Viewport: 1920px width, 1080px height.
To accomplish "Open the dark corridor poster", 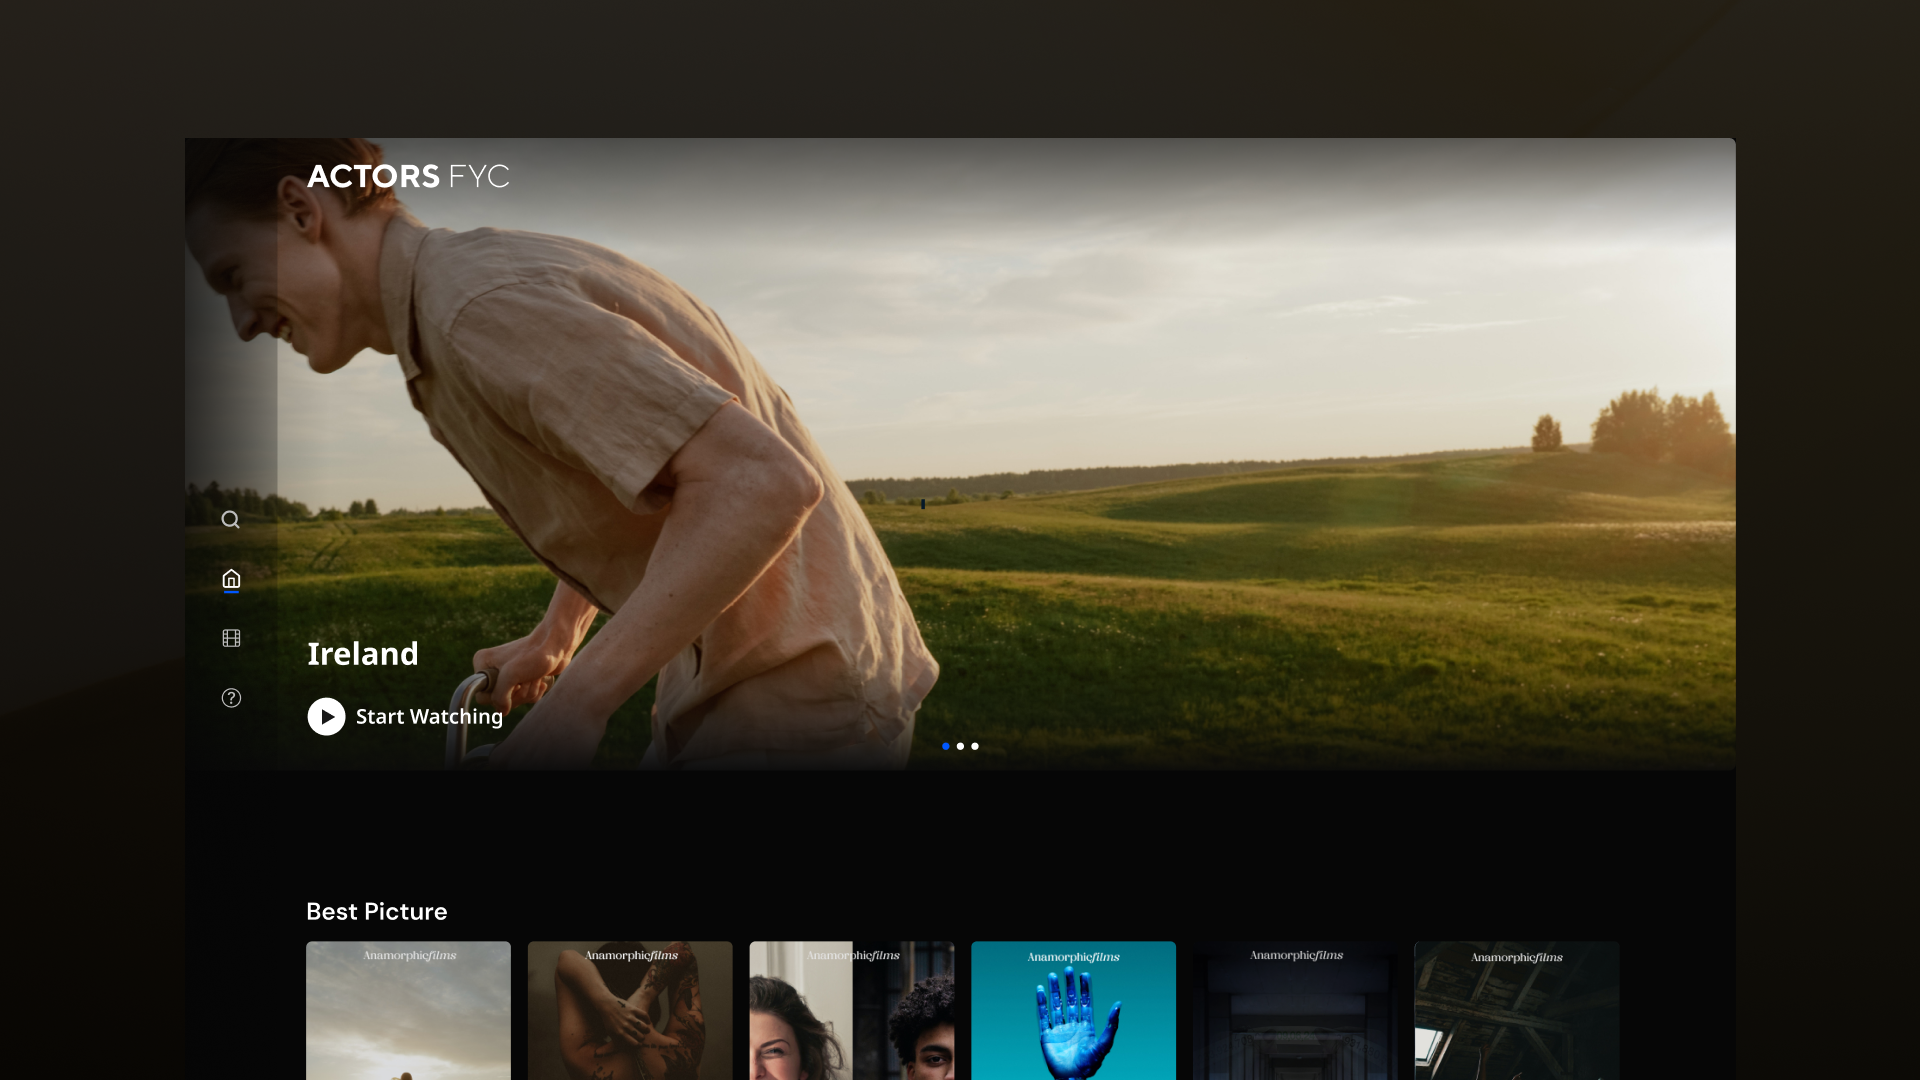I will click(1295, 1010).
